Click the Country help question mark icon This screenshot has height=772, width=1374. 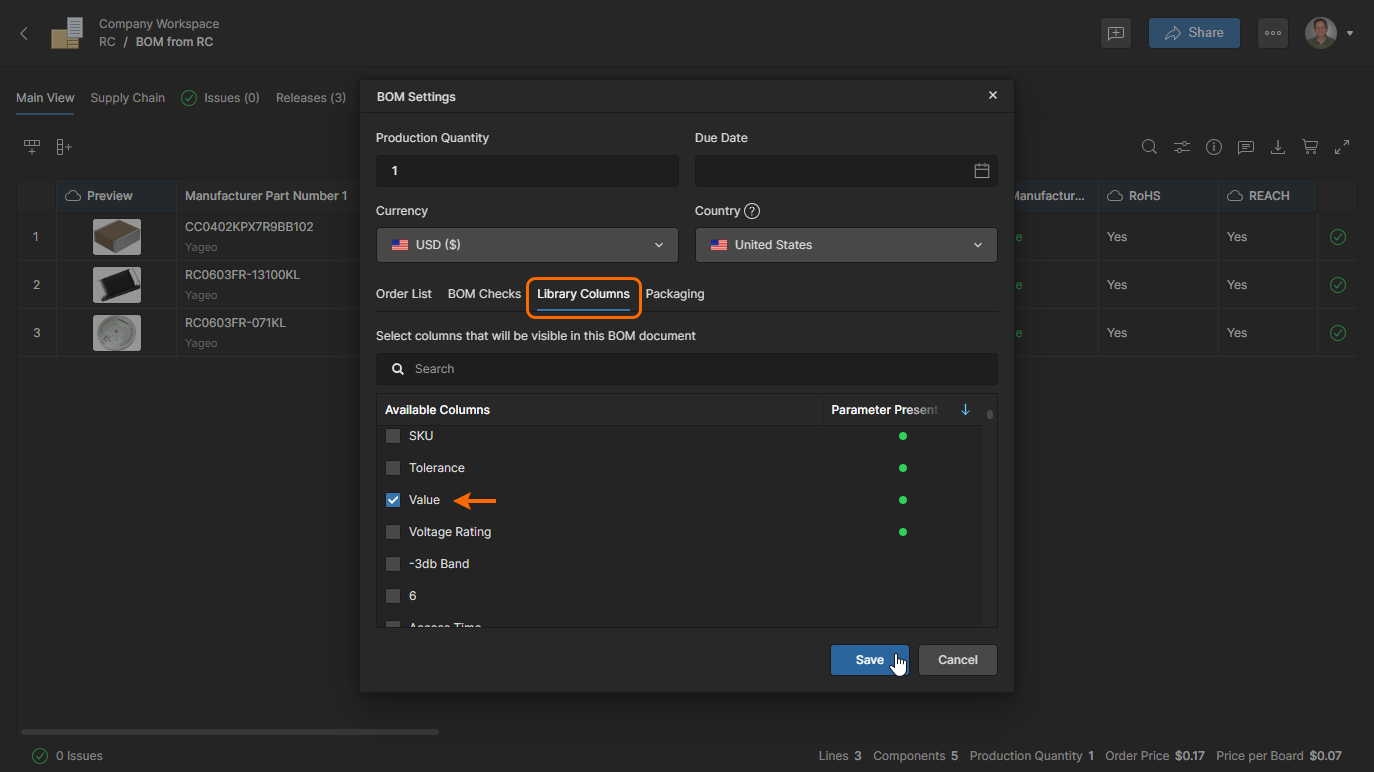pos(752,211)
